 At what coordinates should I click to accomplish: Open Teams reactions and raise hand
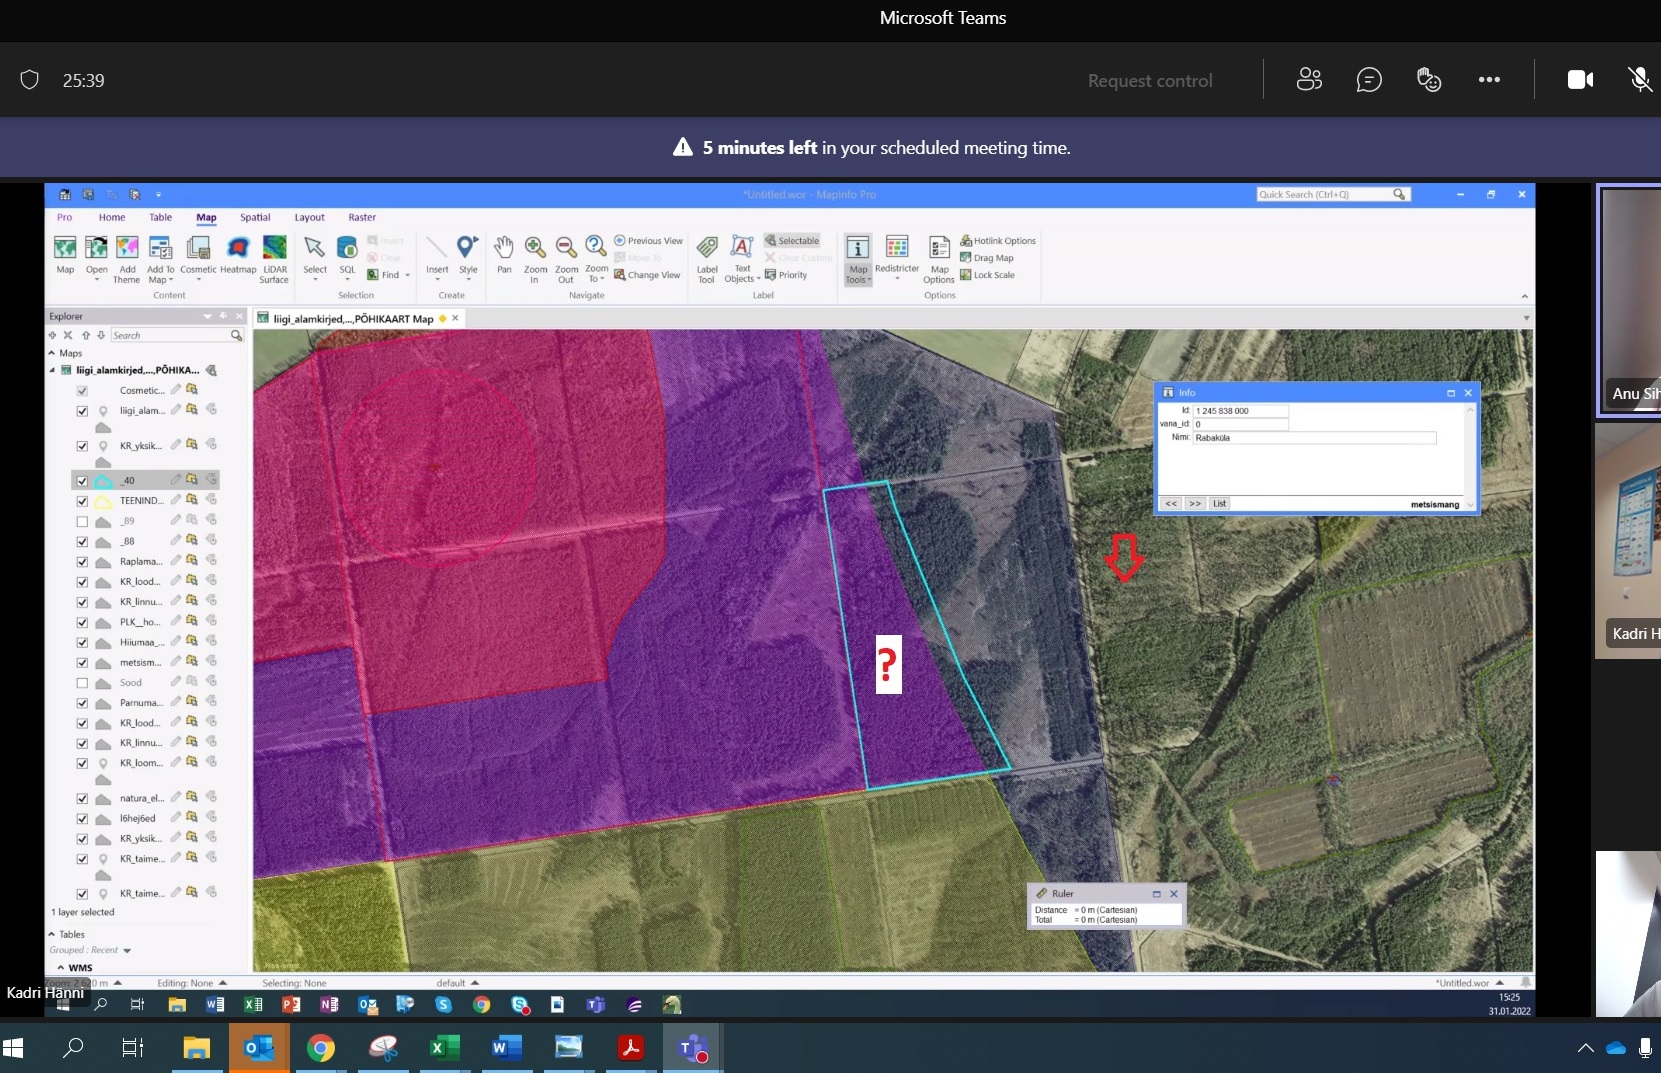[1429, 80]
